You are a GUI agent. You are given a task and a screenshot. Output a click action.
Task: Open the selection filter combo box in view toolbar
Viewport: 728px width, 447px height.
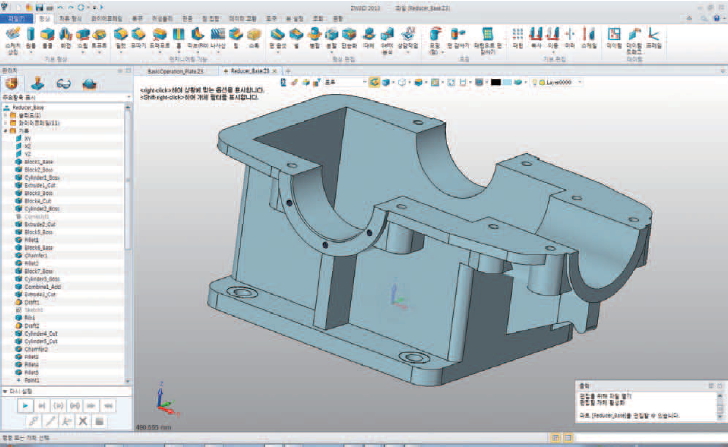345,82
